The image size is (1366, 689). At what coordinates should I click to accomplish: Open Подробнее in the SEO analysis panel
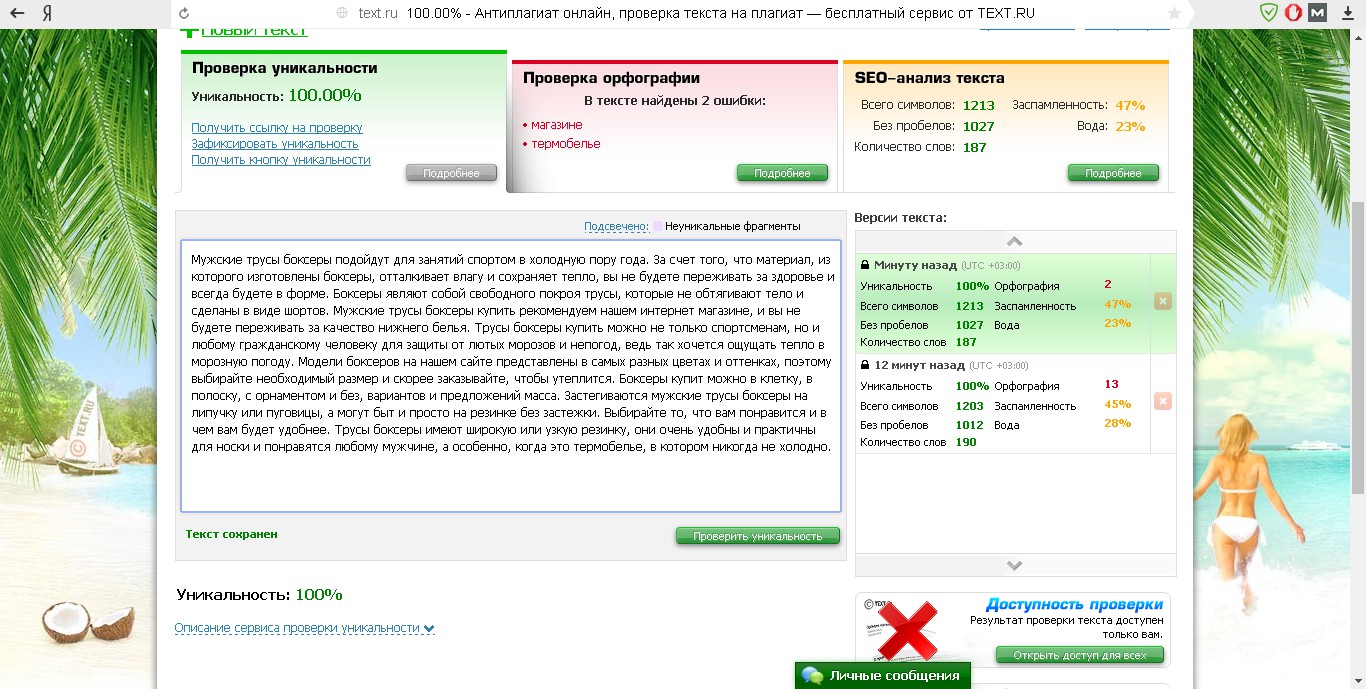1113,173
